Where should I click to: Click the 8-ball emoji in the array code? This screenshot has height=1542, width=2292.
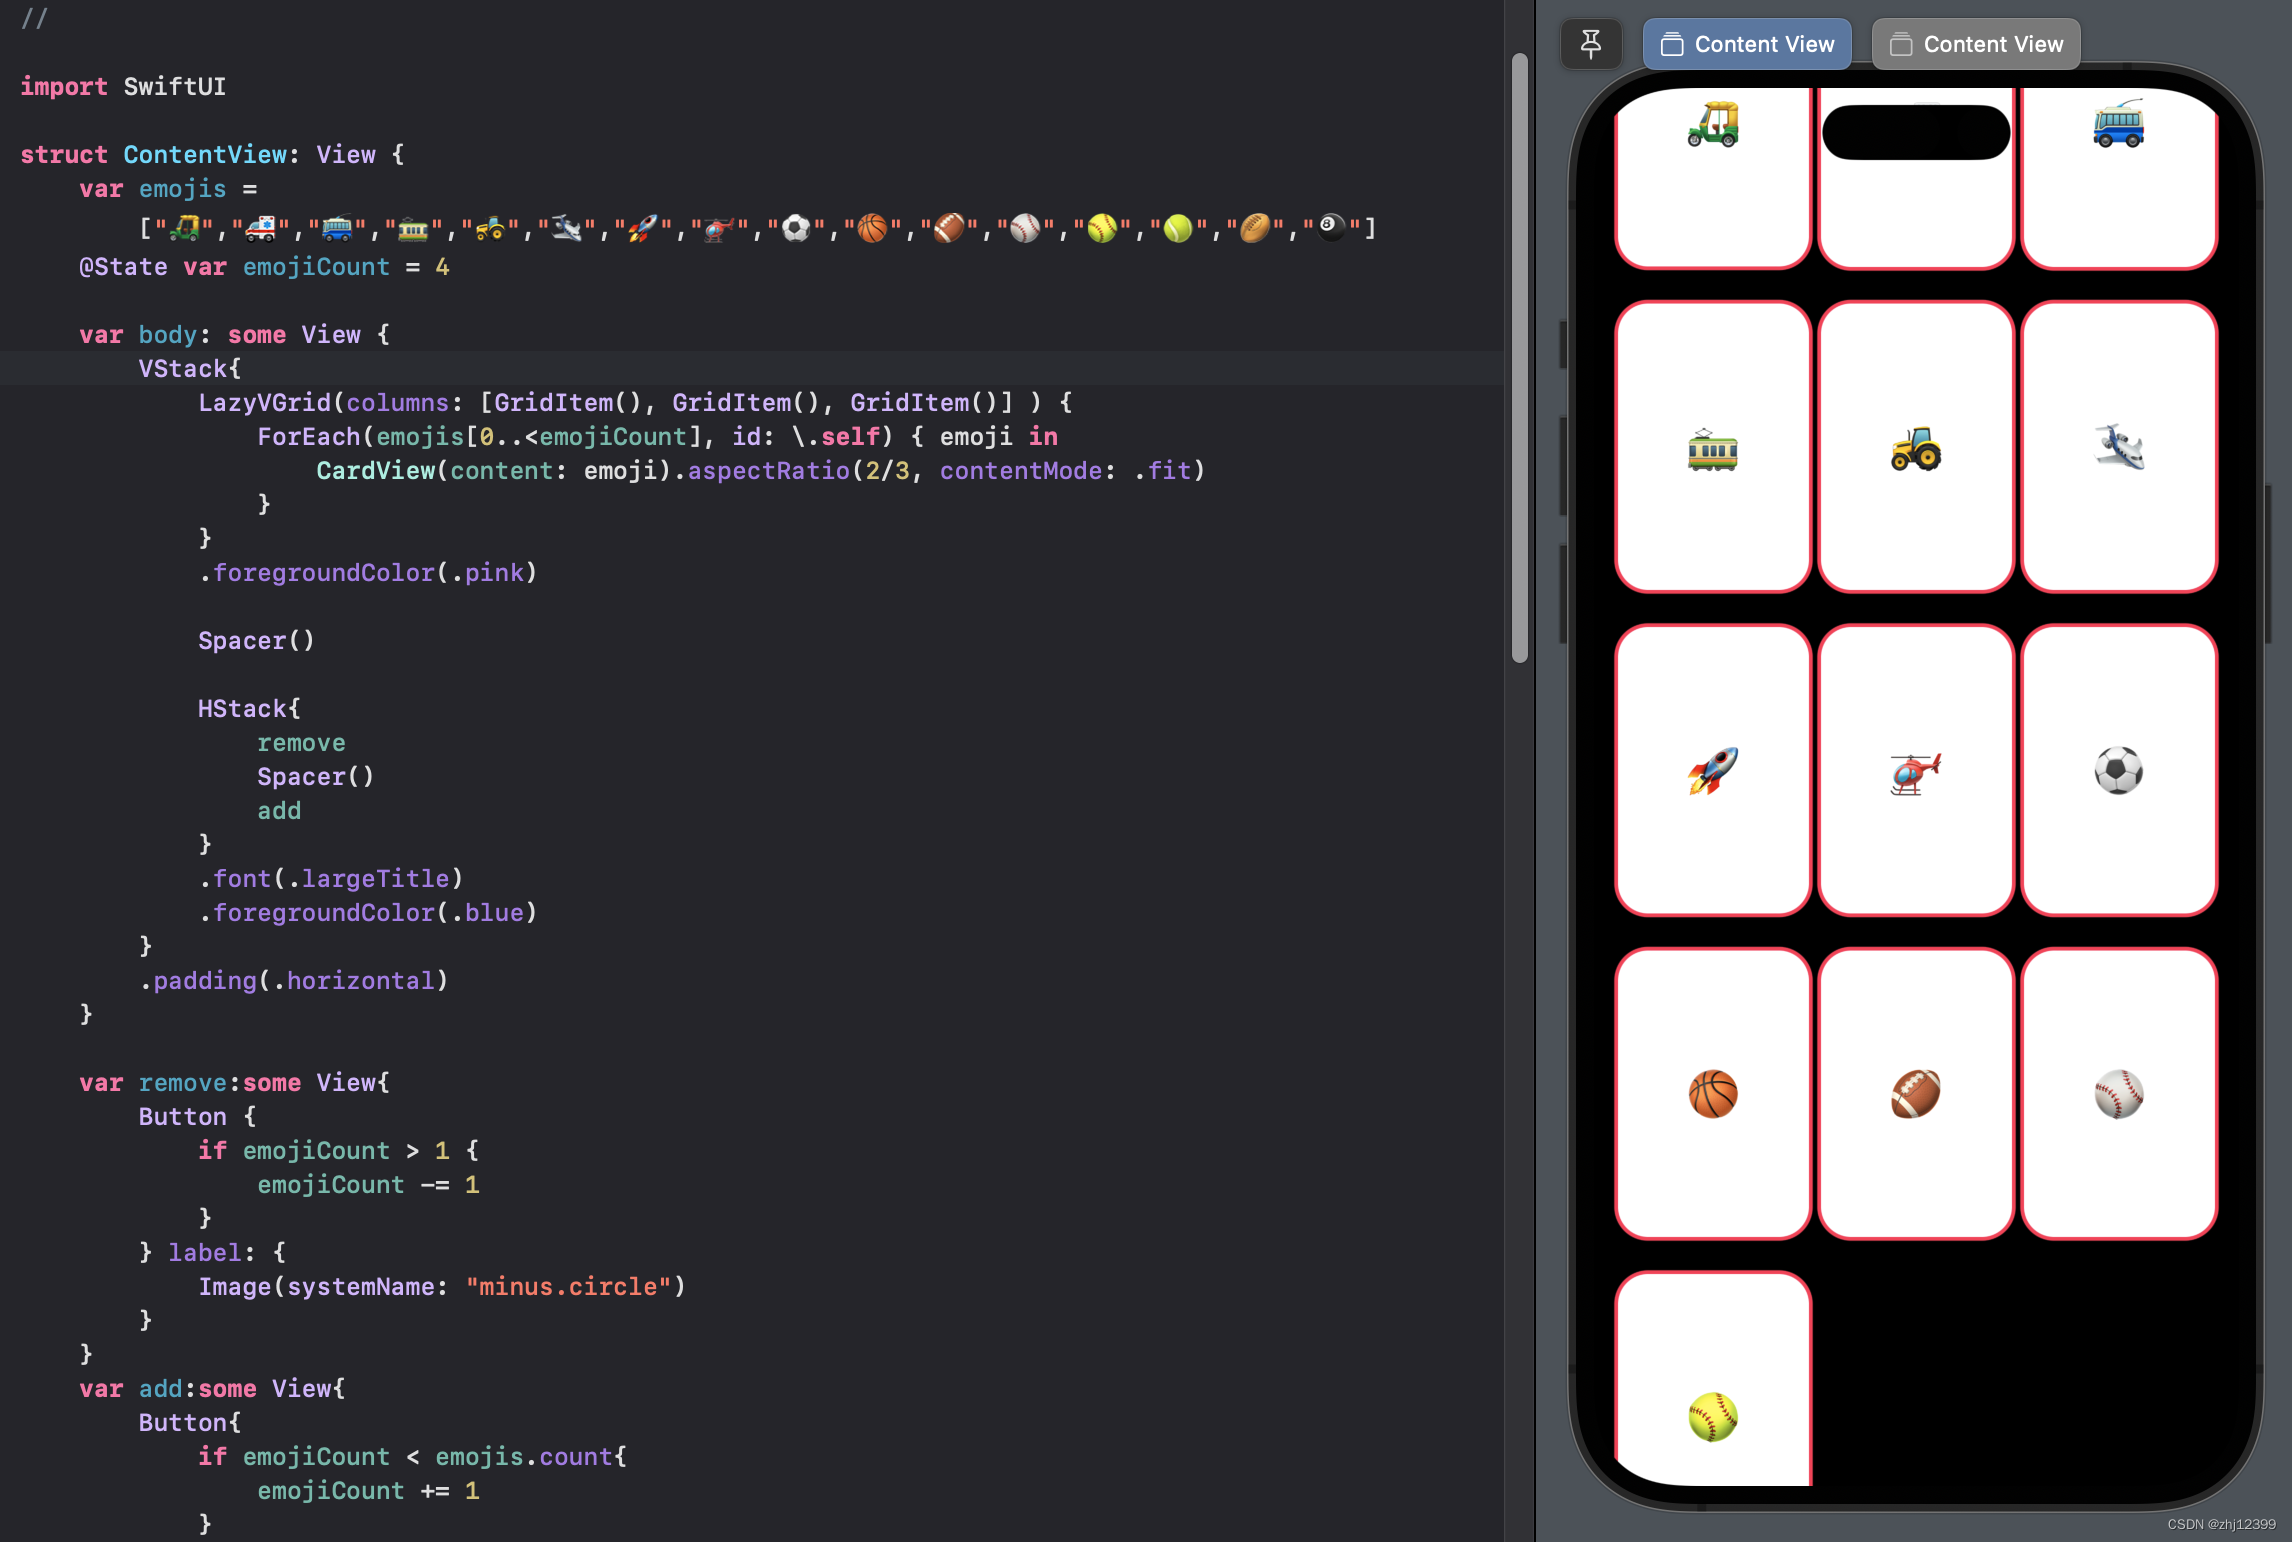pyautogui.click(x=1331, y=229)
